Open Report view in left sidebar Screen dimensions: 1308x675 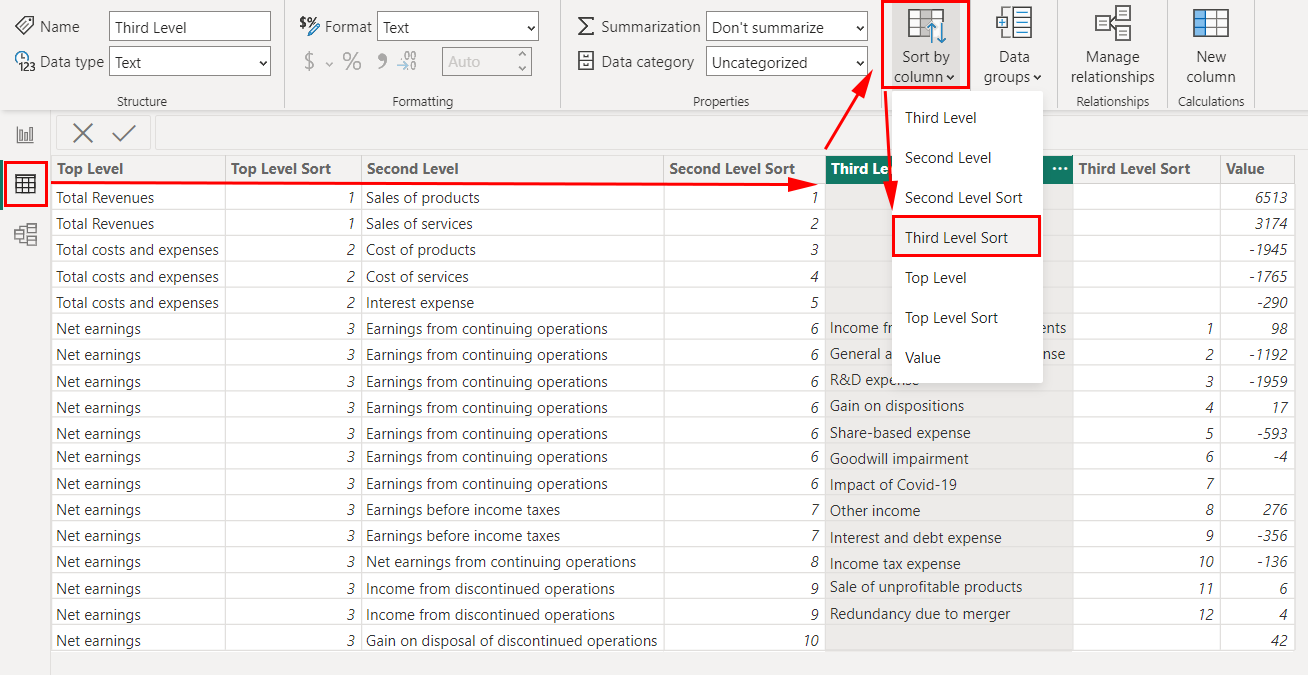tap(25, 135)
